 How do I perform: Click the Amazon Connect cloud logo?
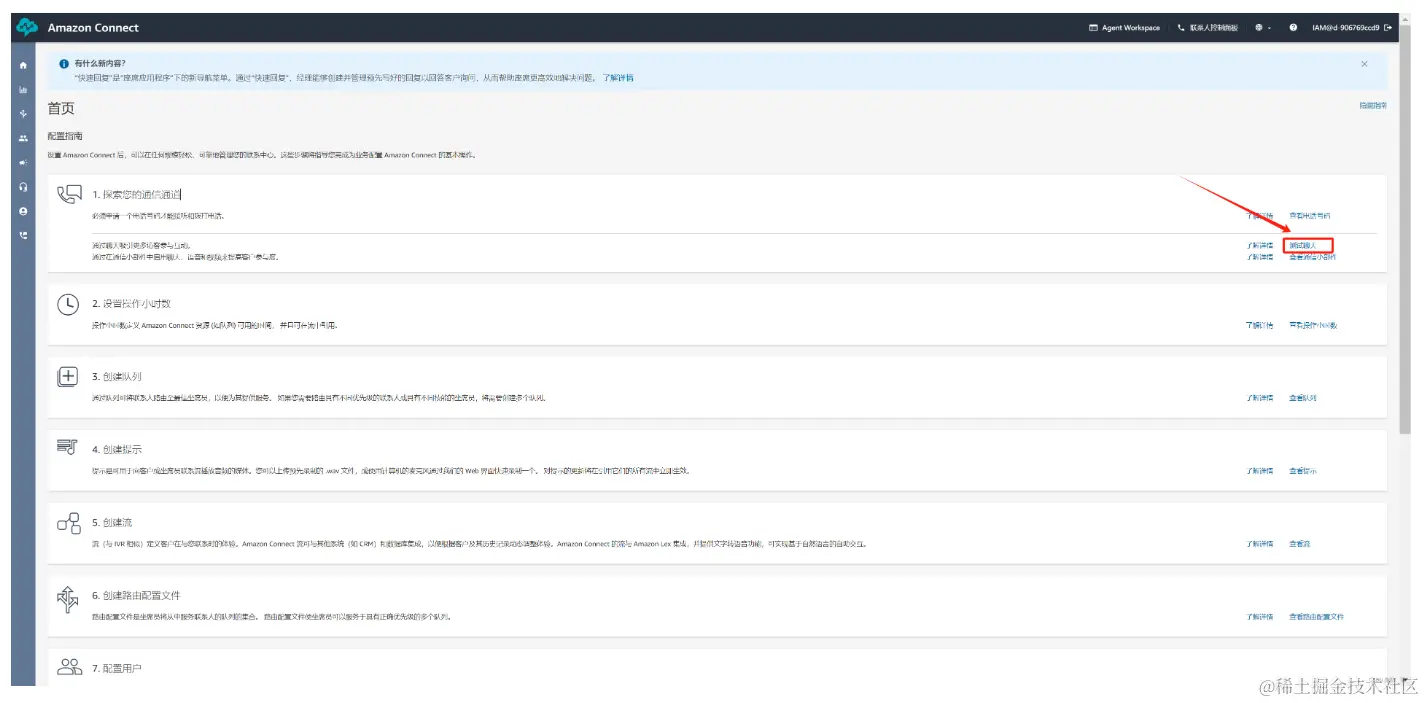click(x=27, y=27)
